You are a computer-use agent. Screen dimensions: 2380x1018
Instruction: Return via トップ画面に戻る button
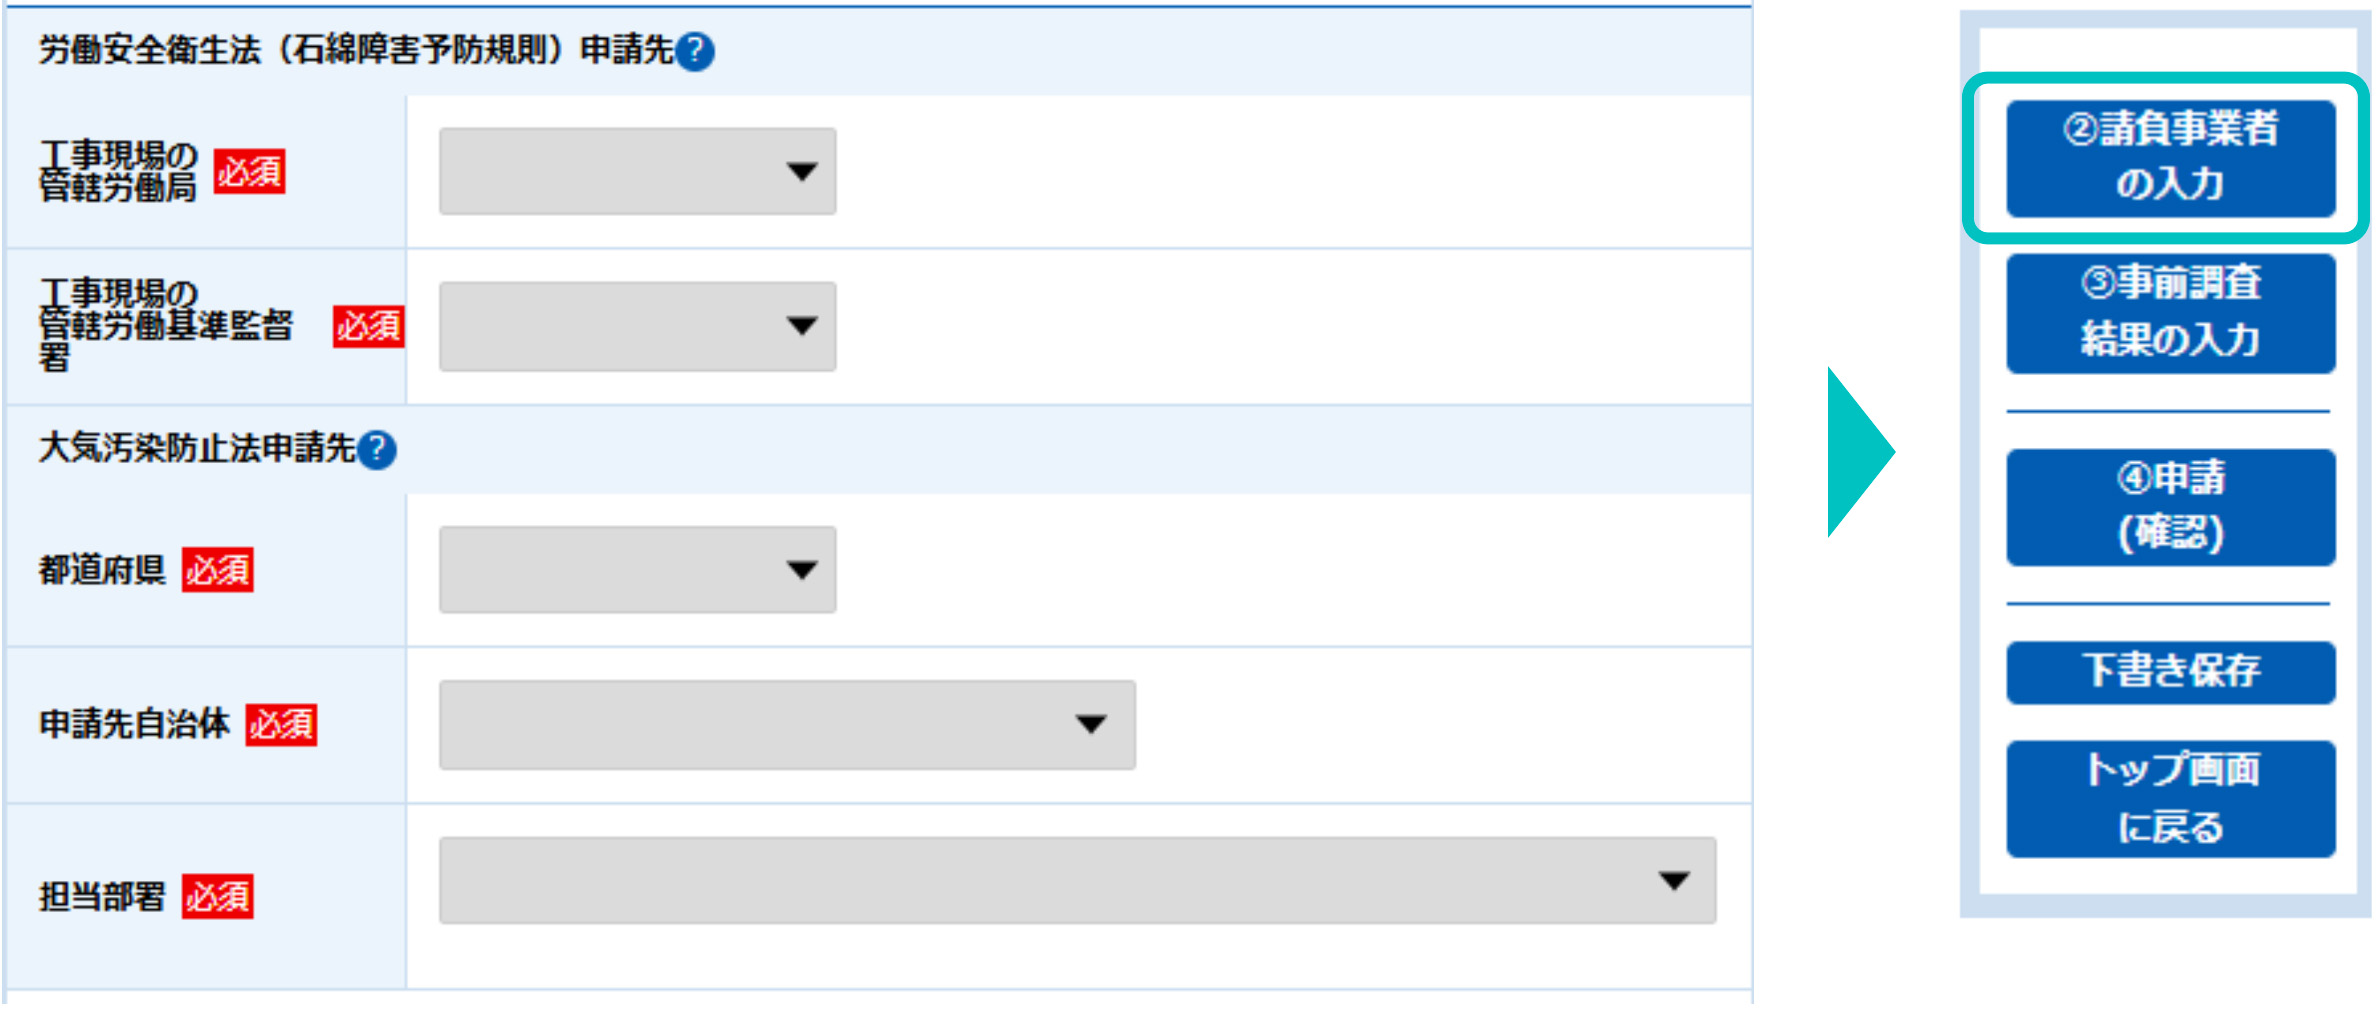[x=2170, y=799]
